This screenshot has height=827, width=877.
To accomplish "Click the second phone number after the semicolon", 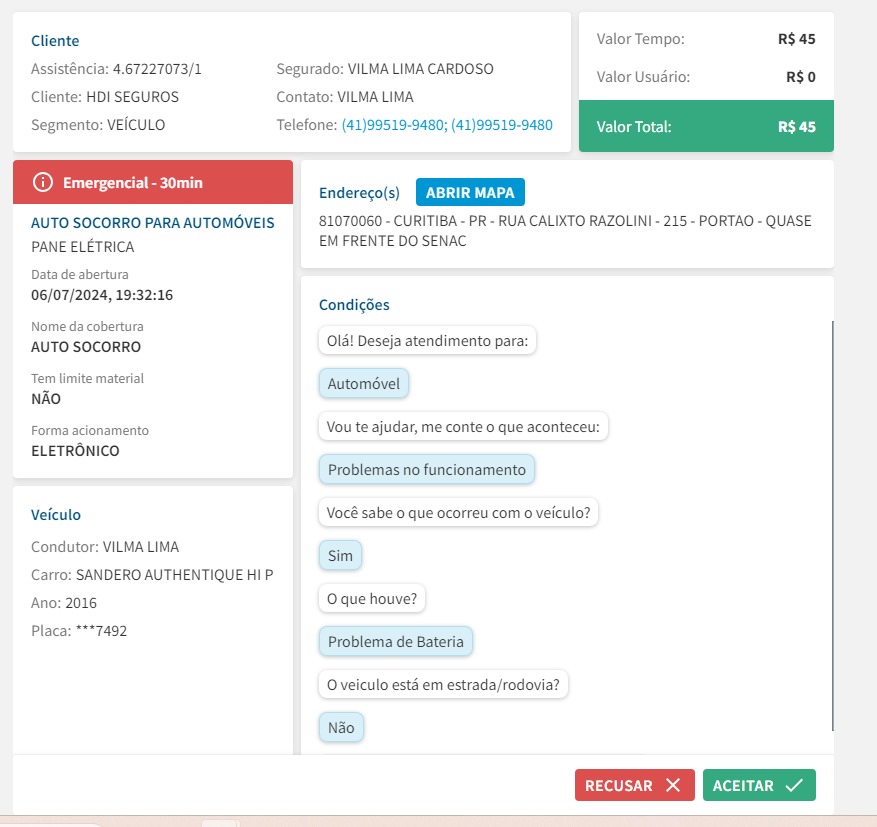I will point(502,125).
